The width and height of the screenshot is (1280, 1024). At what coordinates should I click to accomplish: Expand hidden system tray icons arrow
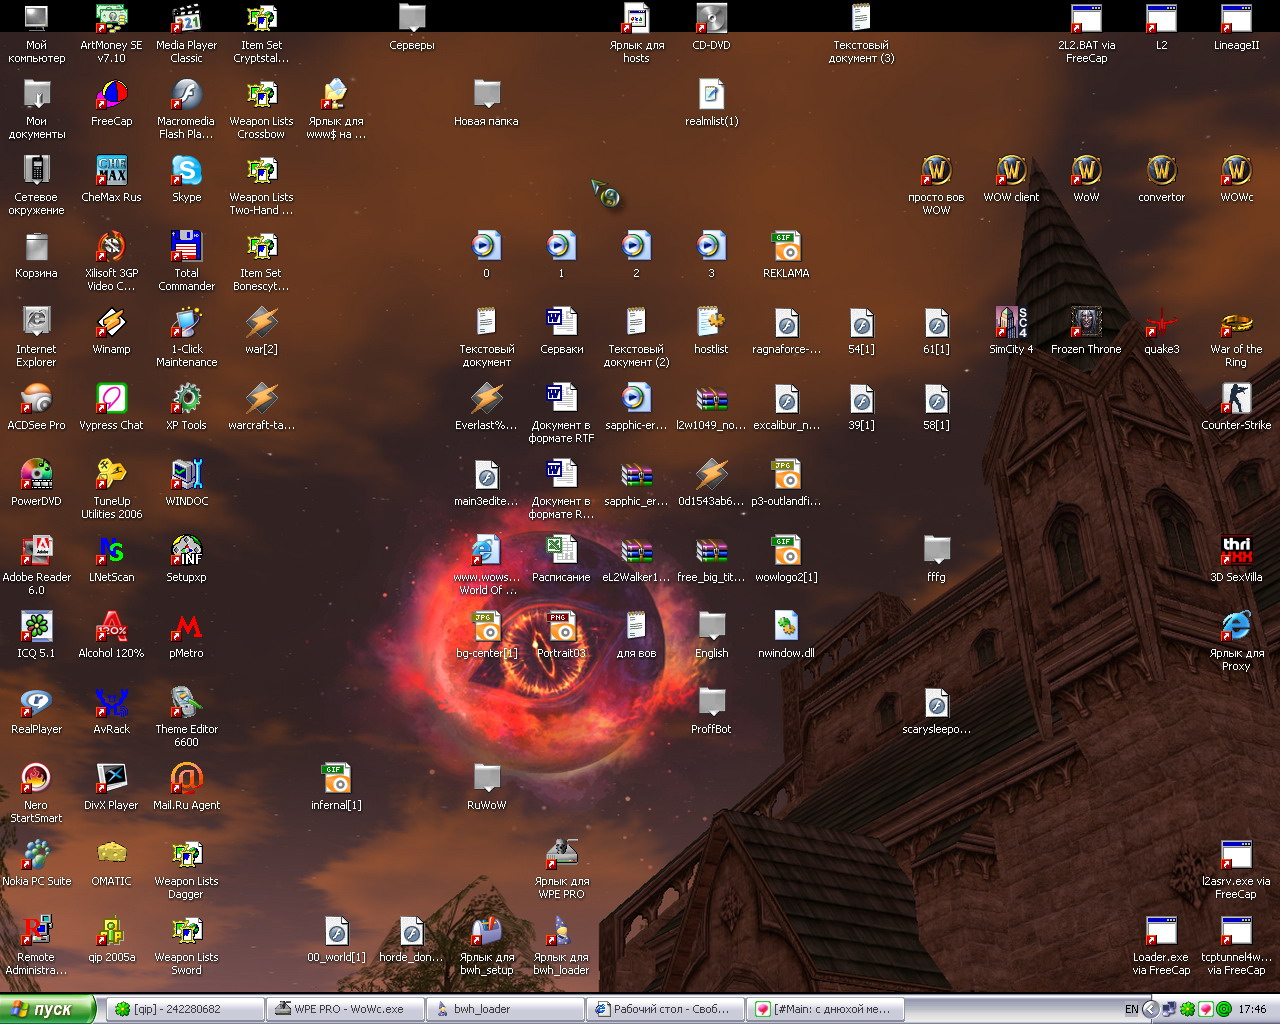click(1151, 1009)
